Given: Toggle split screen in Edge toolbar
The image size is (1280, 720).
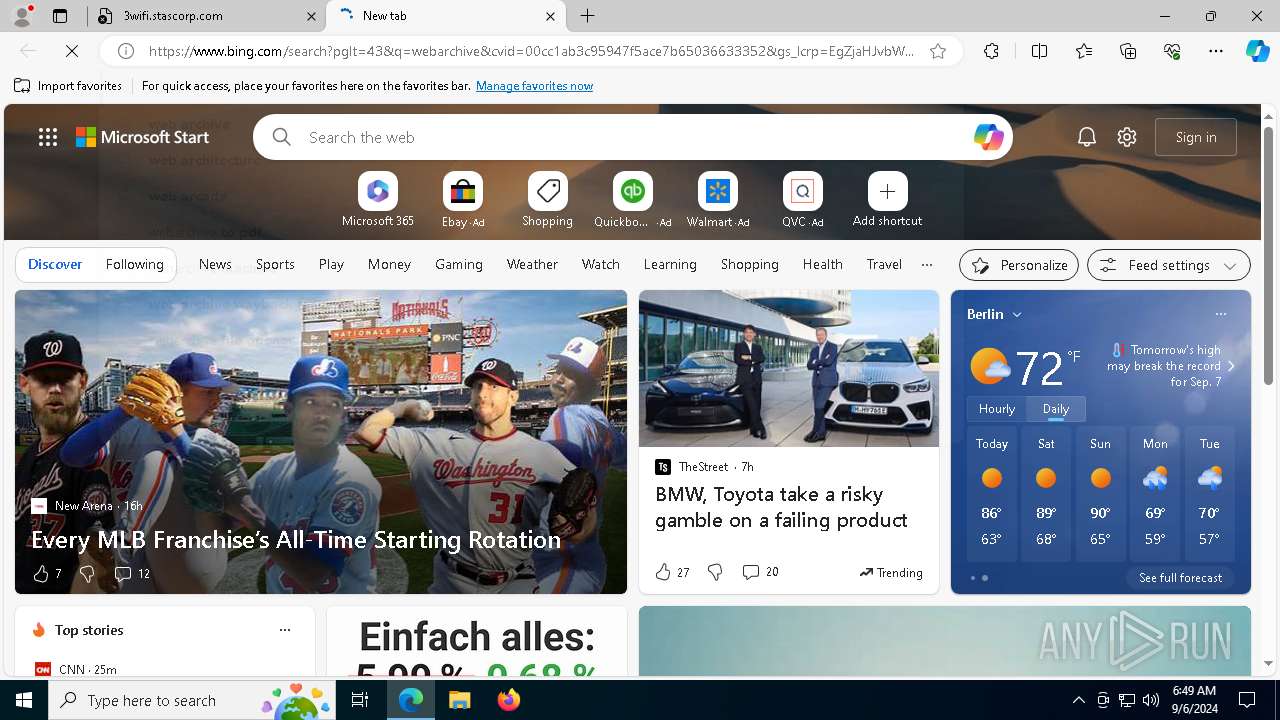Looking at the screenshot, I should point(1039,51).
